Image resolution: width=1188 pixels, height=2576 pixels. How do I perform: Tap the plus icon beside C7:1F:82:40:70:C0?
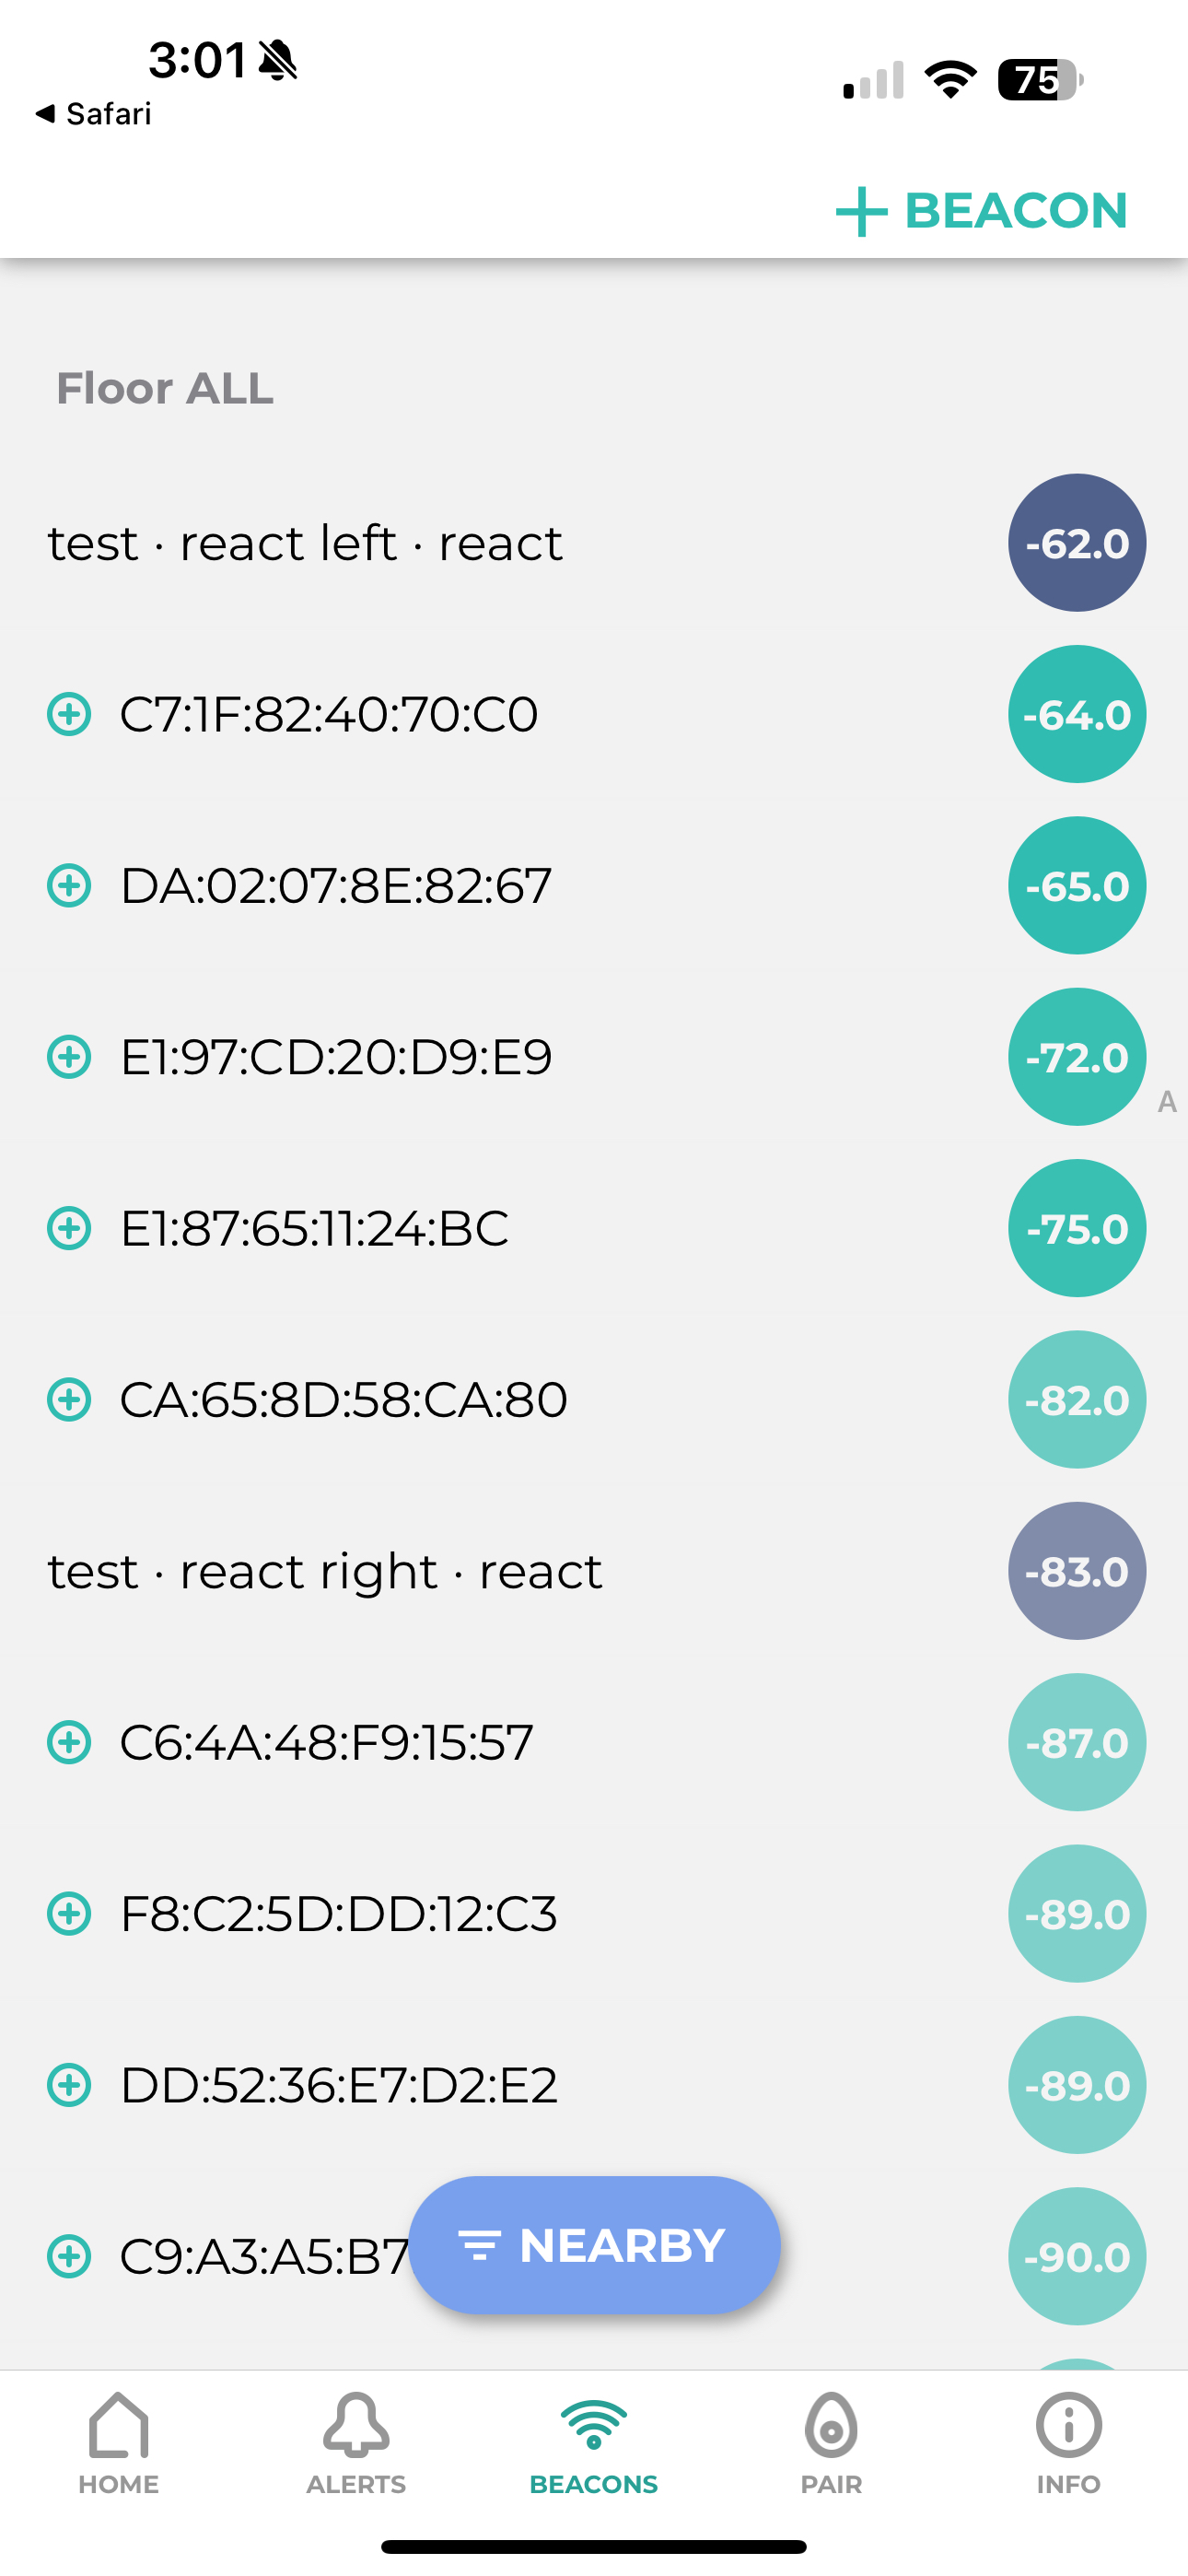click(x=69, y=714)
